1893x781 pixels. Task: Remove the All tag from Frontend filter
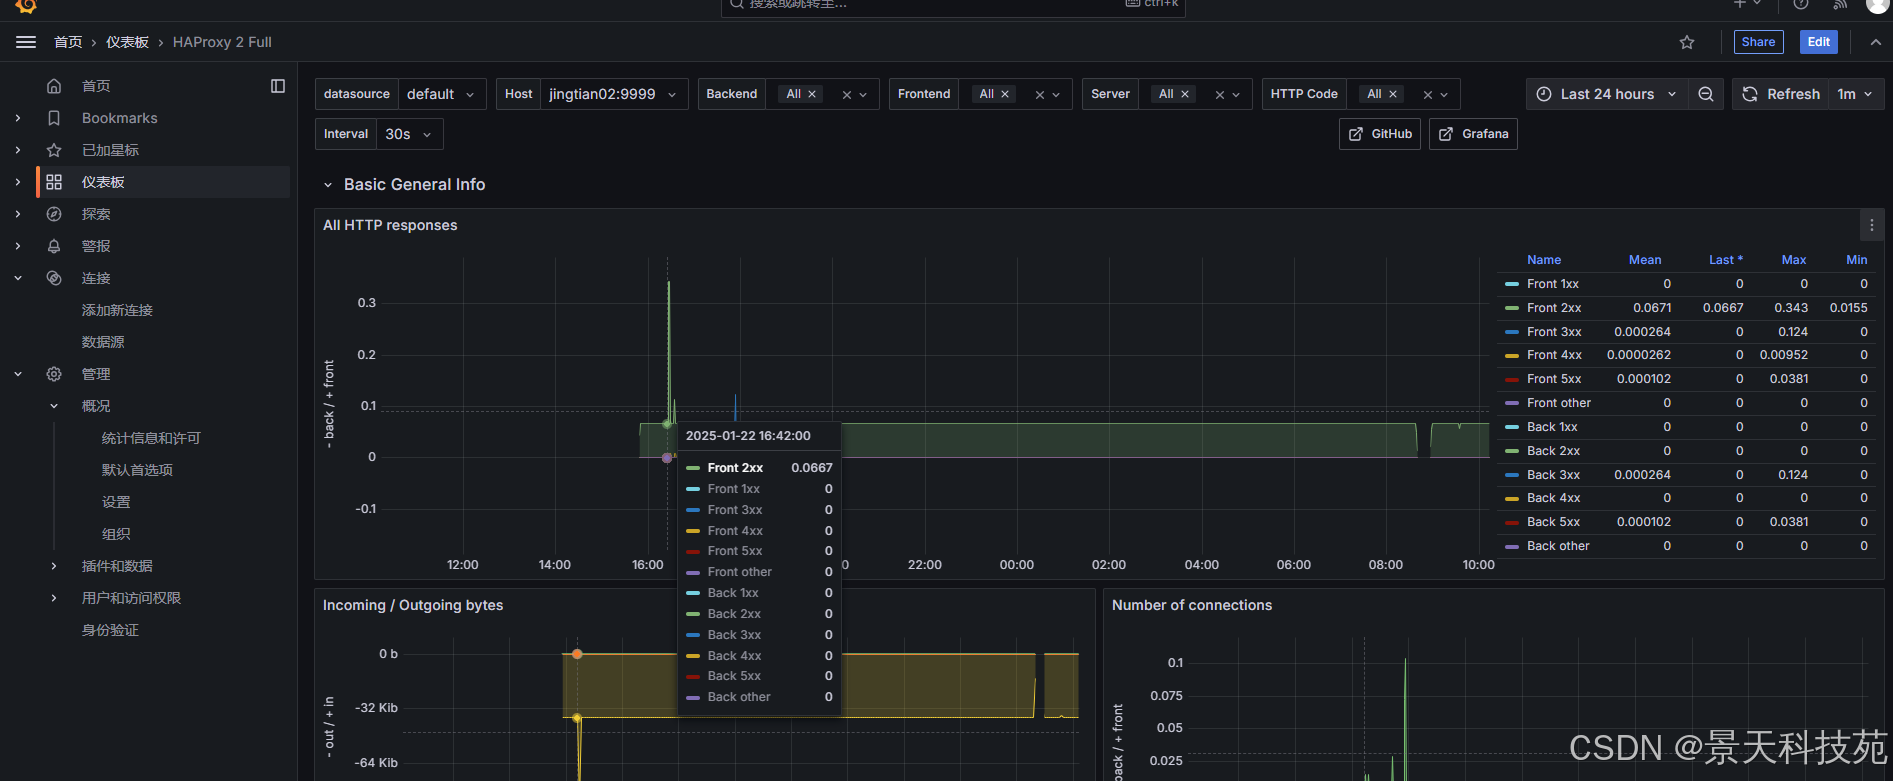(1005, 94)
